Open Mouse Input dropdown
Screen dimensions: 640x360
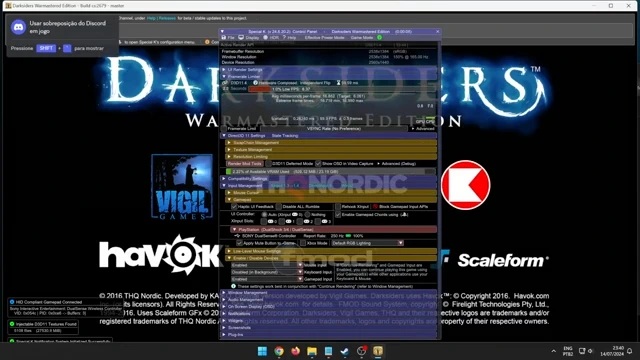point(267,265)
